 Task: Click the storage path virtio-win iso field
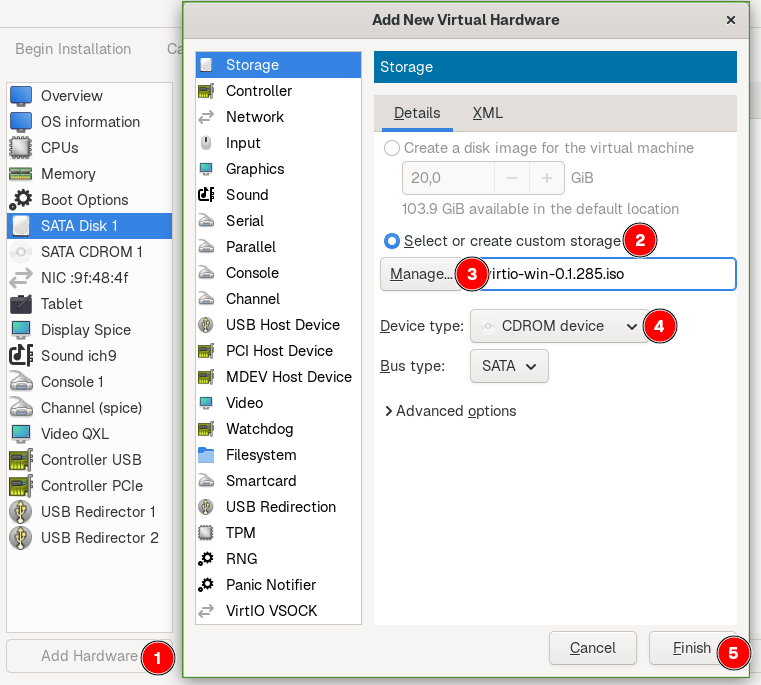click(x=599, y=274)
